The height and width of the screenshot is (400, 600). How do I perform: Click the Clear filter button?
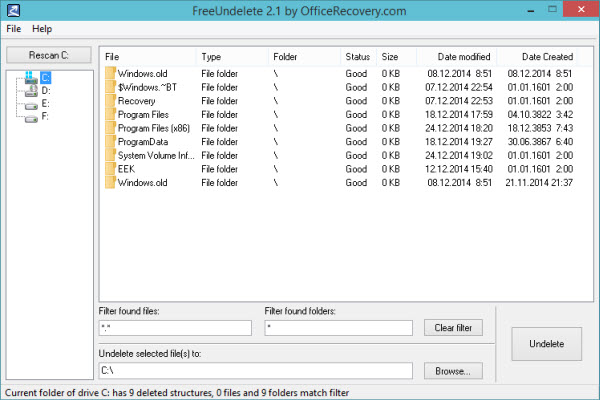(x=453, y=328)
